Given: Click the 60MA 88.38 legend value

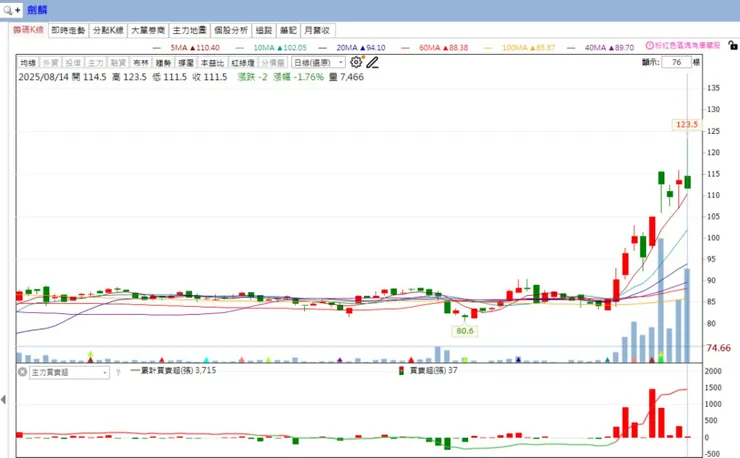Looking at the screenshot, I should click(444, 48).
